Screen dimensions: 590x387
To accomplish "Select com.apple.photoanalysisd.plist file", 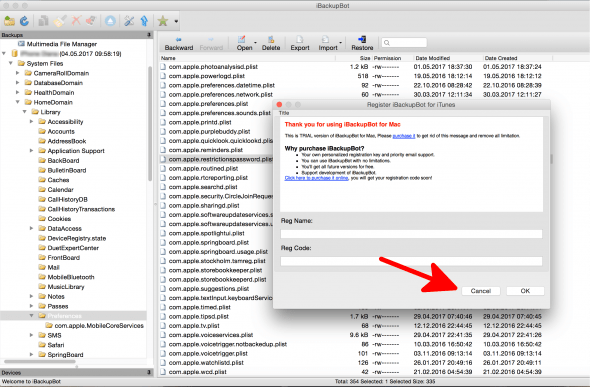I will (213, 67).
